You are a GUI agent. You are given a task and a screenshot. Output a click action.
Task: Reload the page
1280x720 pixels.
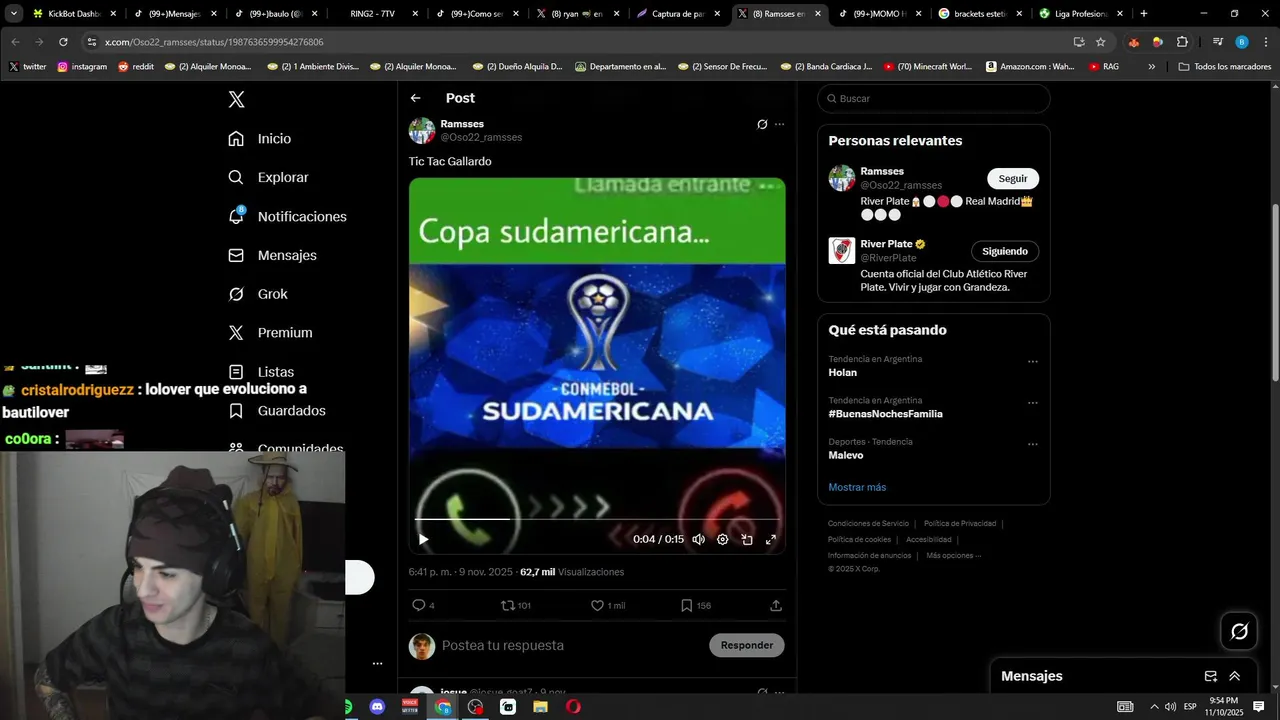pyautogui.click(x=63, y=42)
